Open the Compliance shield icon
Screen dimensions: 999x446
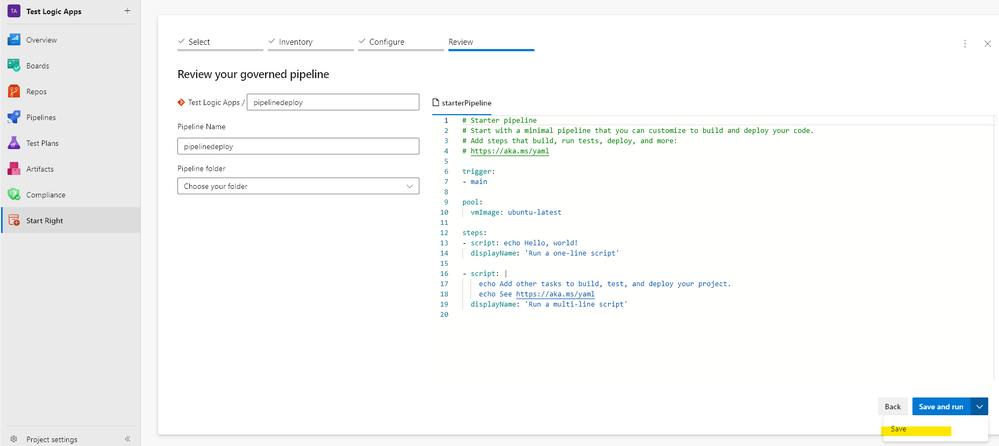click(x=14, y=195)
